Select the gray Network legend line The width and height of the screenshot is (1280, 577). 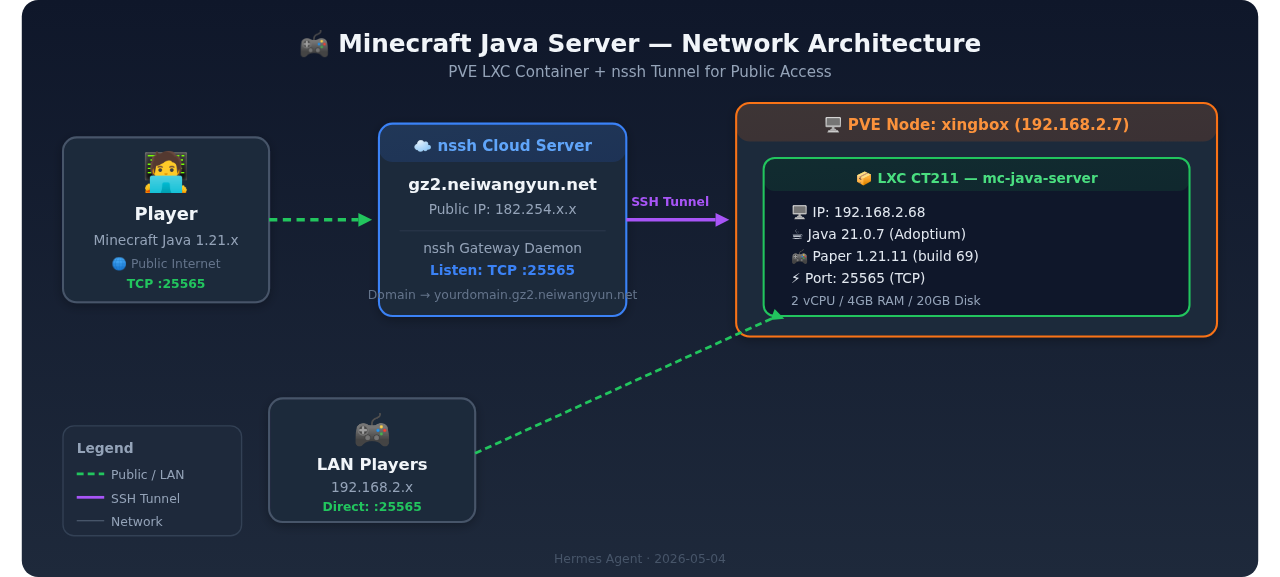90,521
